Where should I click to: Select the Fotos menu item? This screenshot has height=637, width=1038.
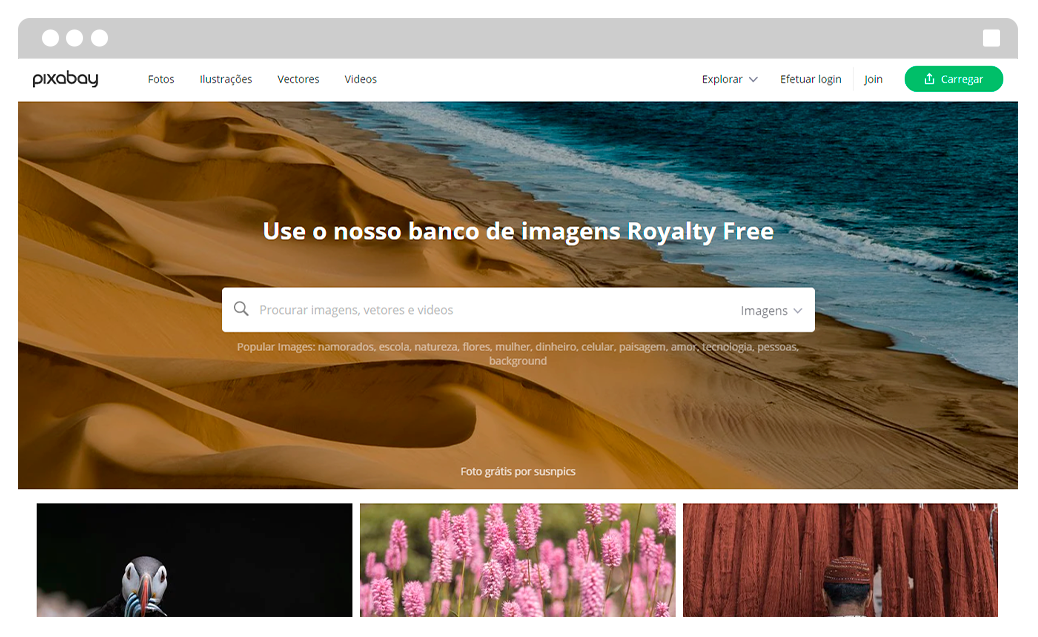[161, 79]
